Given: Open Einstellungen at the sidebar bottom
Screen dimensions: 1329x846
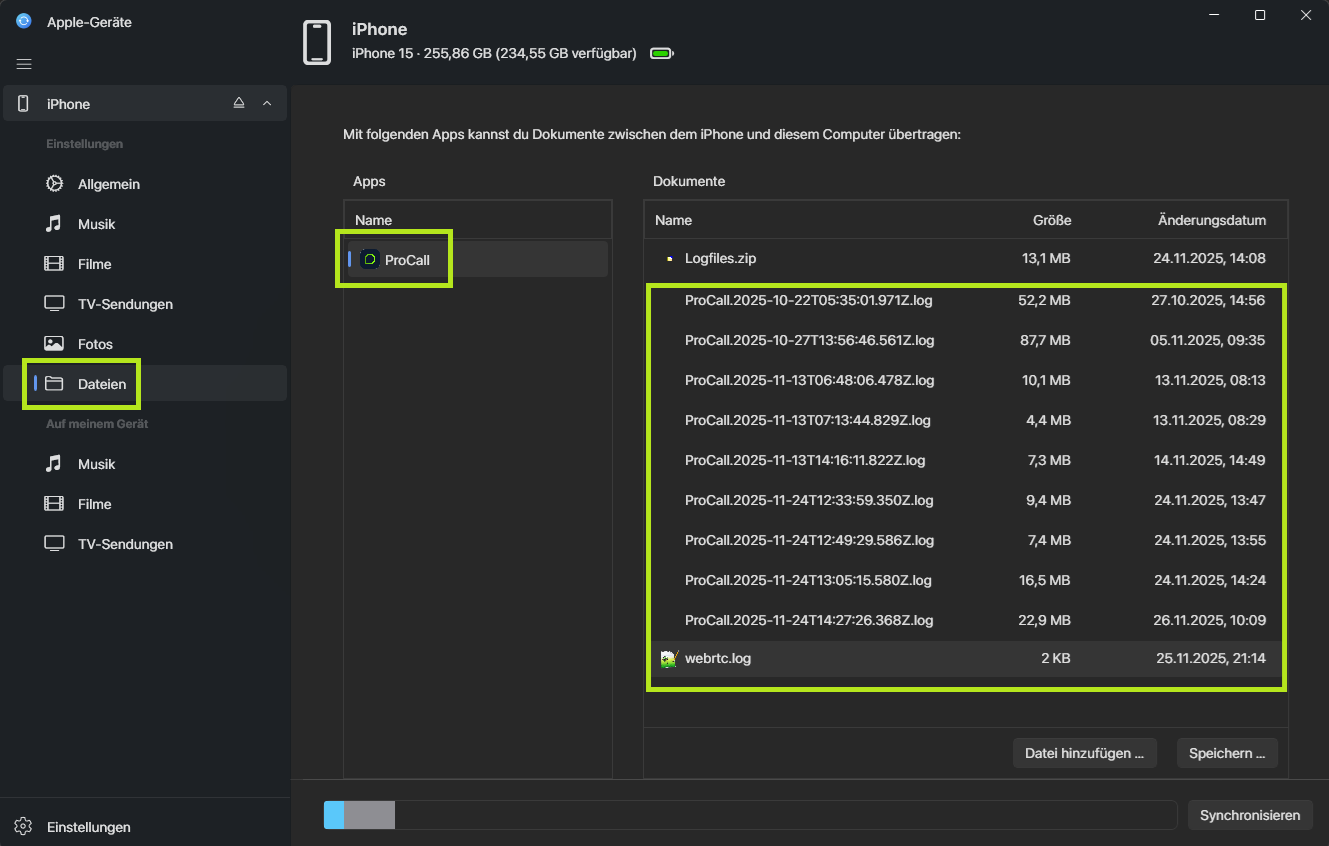Looking at the screenshot, I should (88, 827).
